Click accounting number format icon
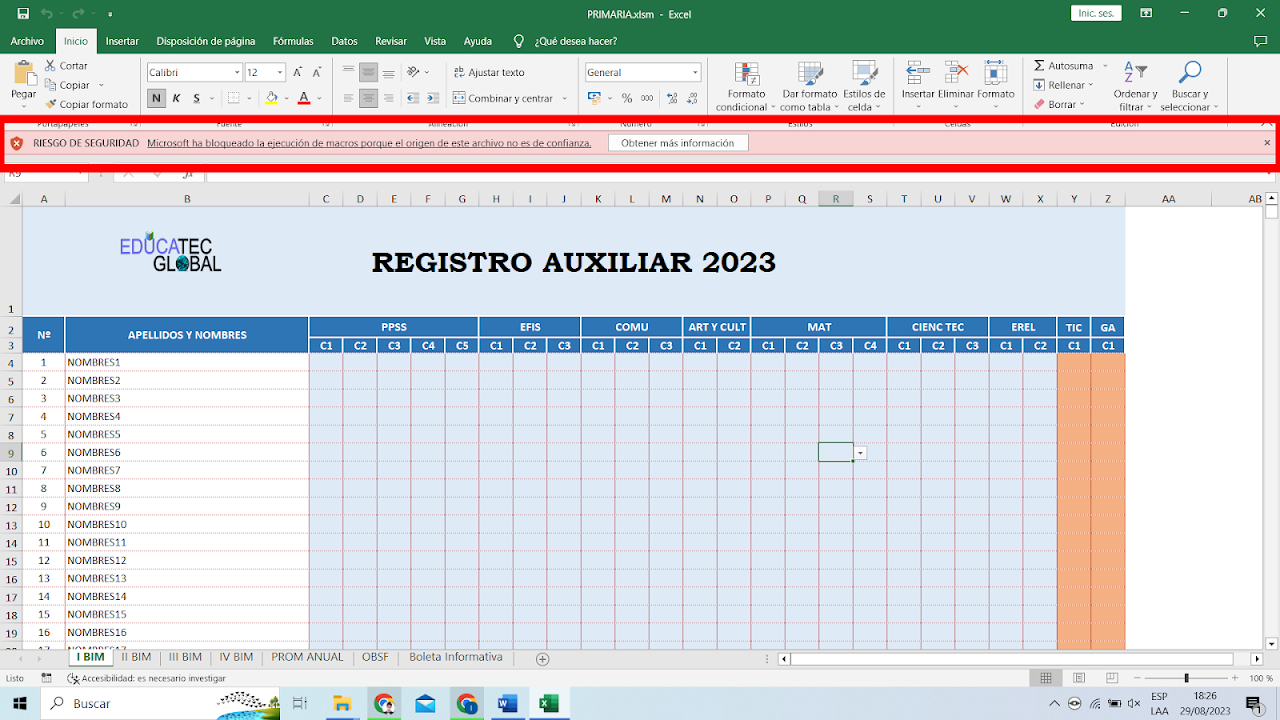1280x720 pixels. pos(594,98)
